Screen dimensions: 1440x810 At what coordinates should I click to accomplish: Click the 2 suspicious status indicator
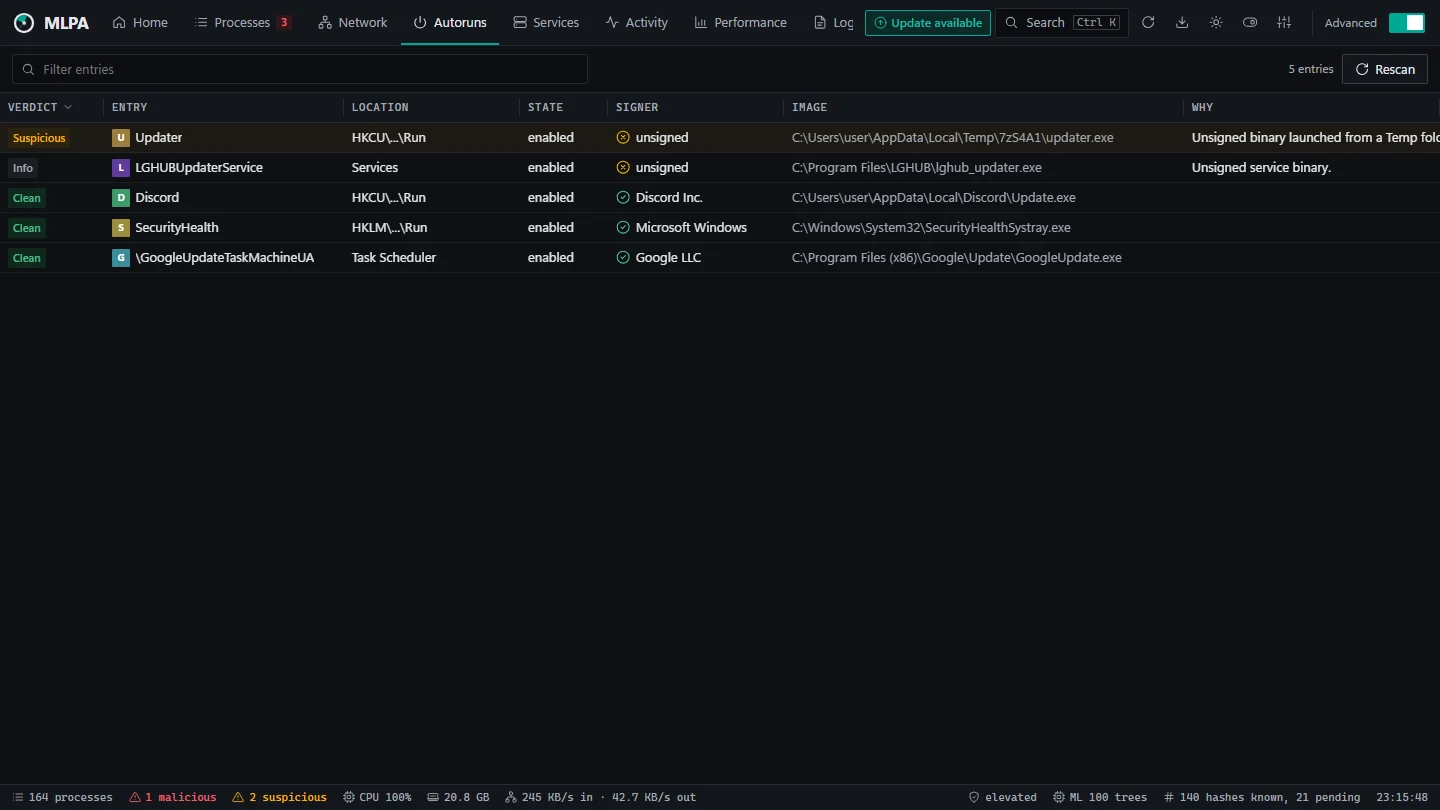pos(280,798)
